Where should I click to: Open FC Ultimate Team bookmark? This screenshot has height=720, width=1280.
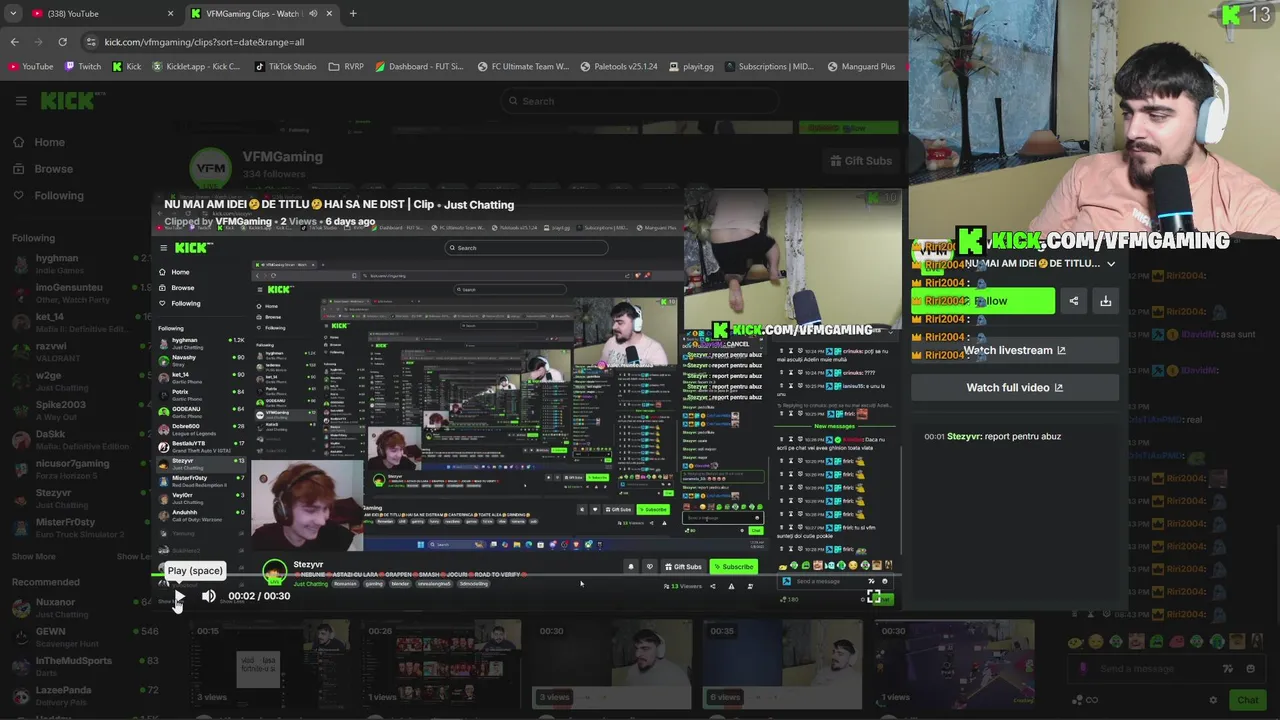coord(523,67)
